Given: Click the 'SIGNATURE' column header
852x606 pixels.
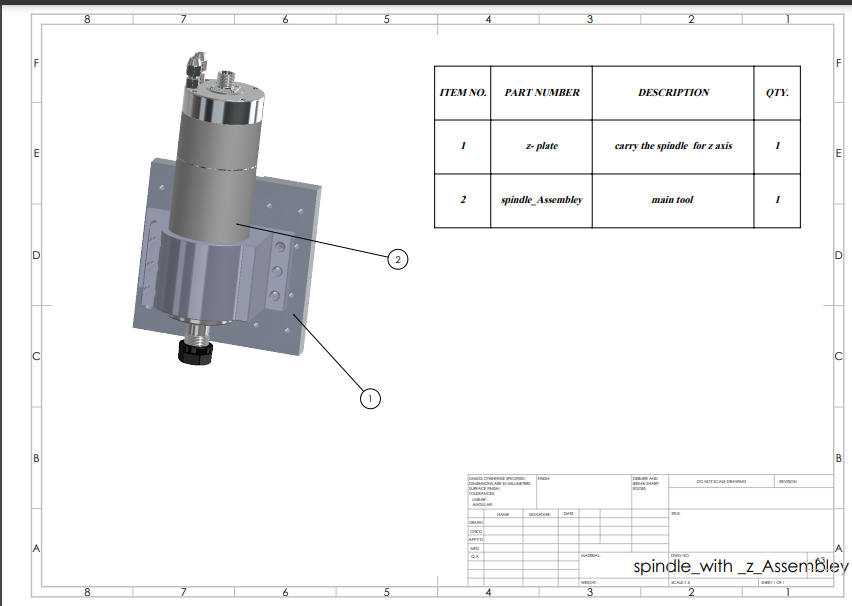Looking at the screenshot, I should click(539, 514).
